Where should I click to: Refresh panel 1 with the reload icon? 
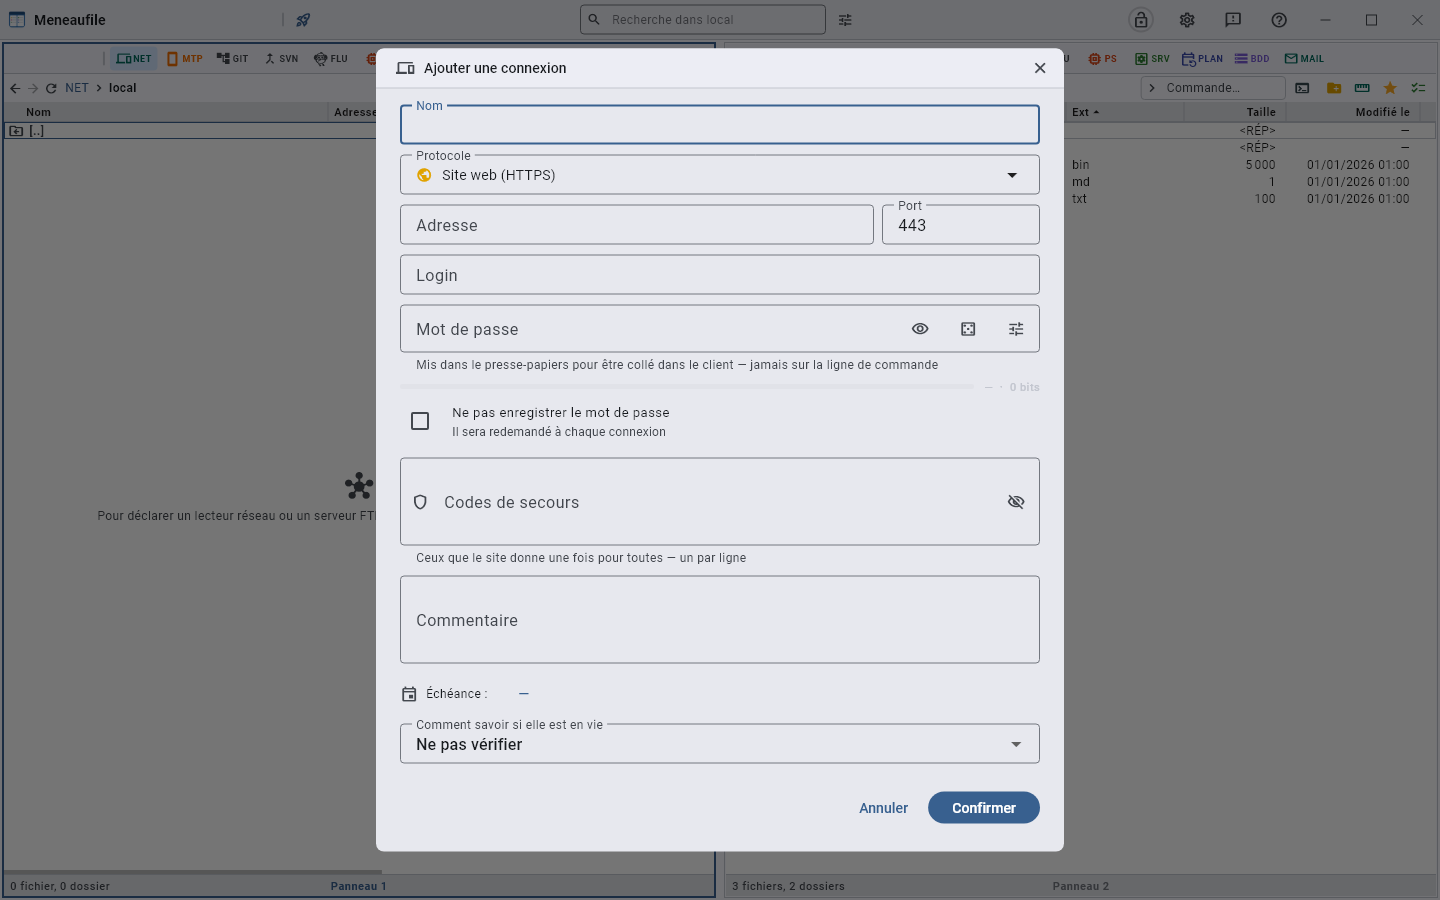[51, 88]
